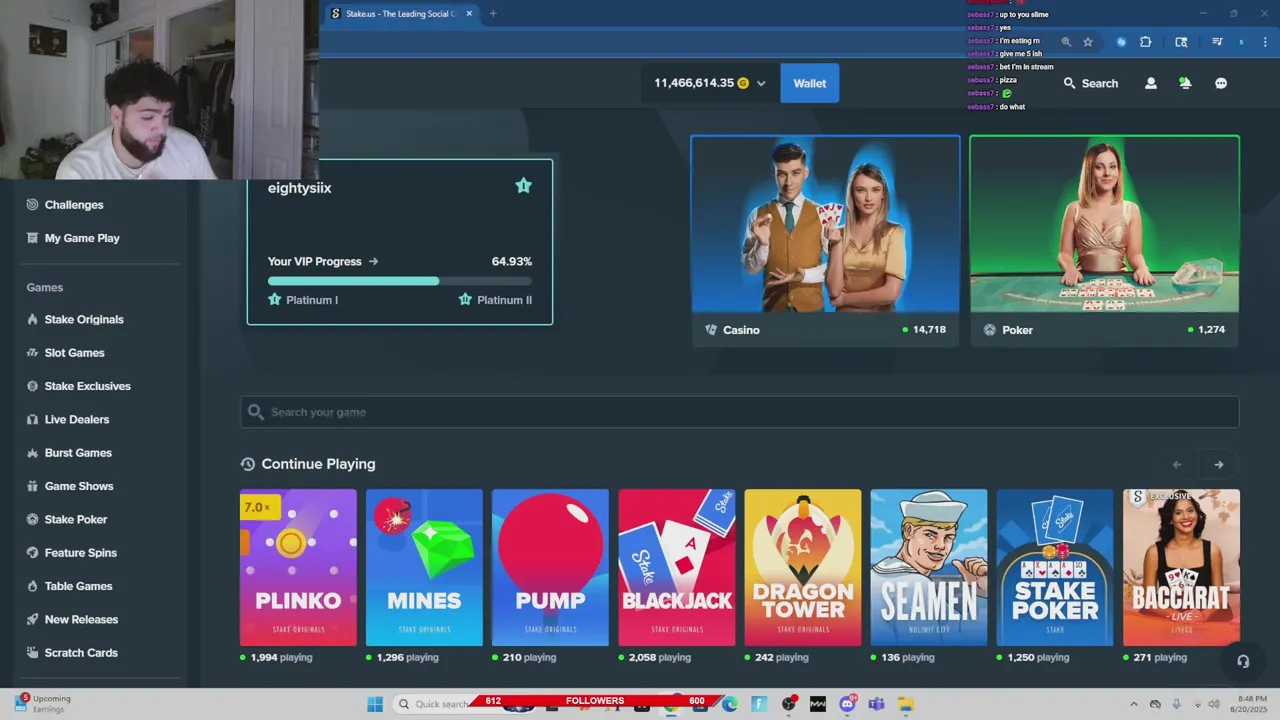
Task: Open the browser media controls icon
Action: click(1217, 42)
